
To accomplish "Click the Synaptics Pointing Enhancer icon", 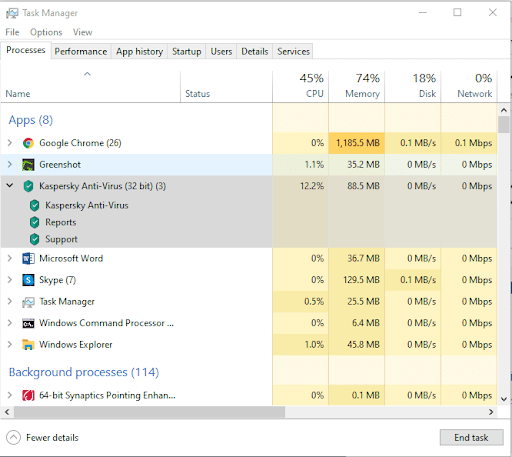I will 28,395.
